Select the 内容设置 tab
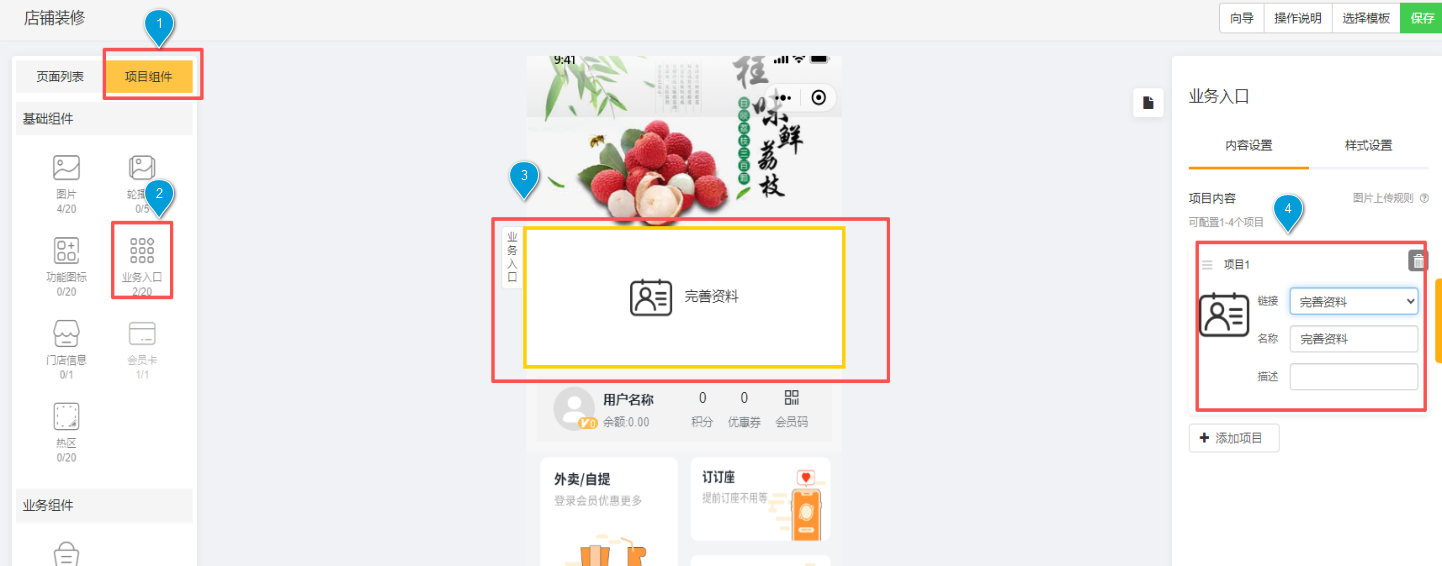The height and width of the screenshot is (566, 1442). [x=1249, y=146]
